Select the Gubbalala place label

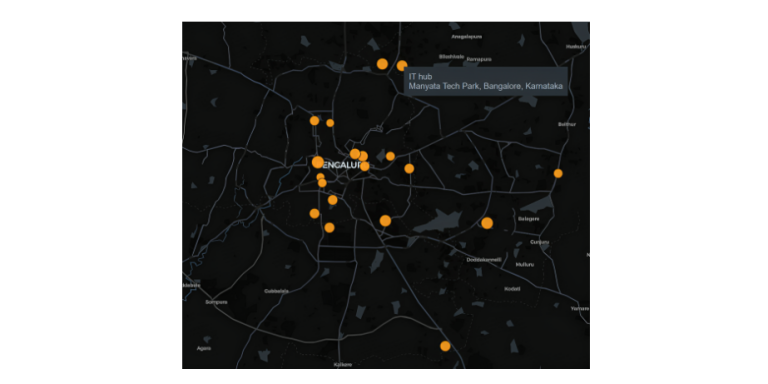(x=276, y=290)
